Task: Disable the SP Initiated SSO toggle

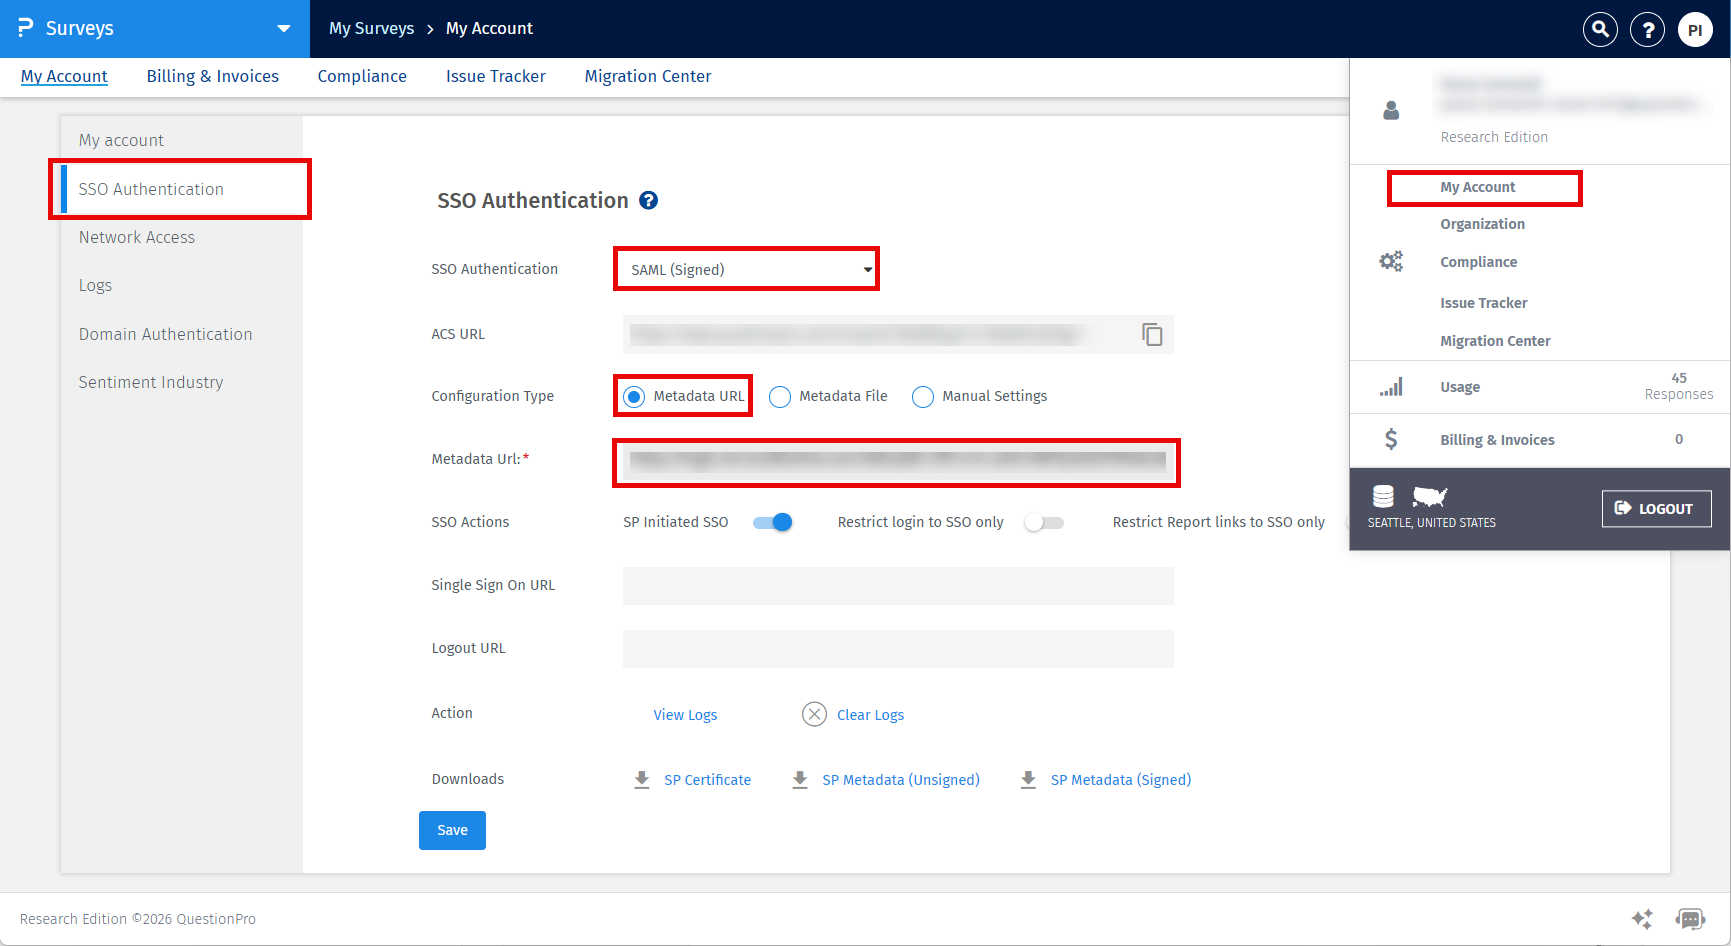Action: point(773,522)
